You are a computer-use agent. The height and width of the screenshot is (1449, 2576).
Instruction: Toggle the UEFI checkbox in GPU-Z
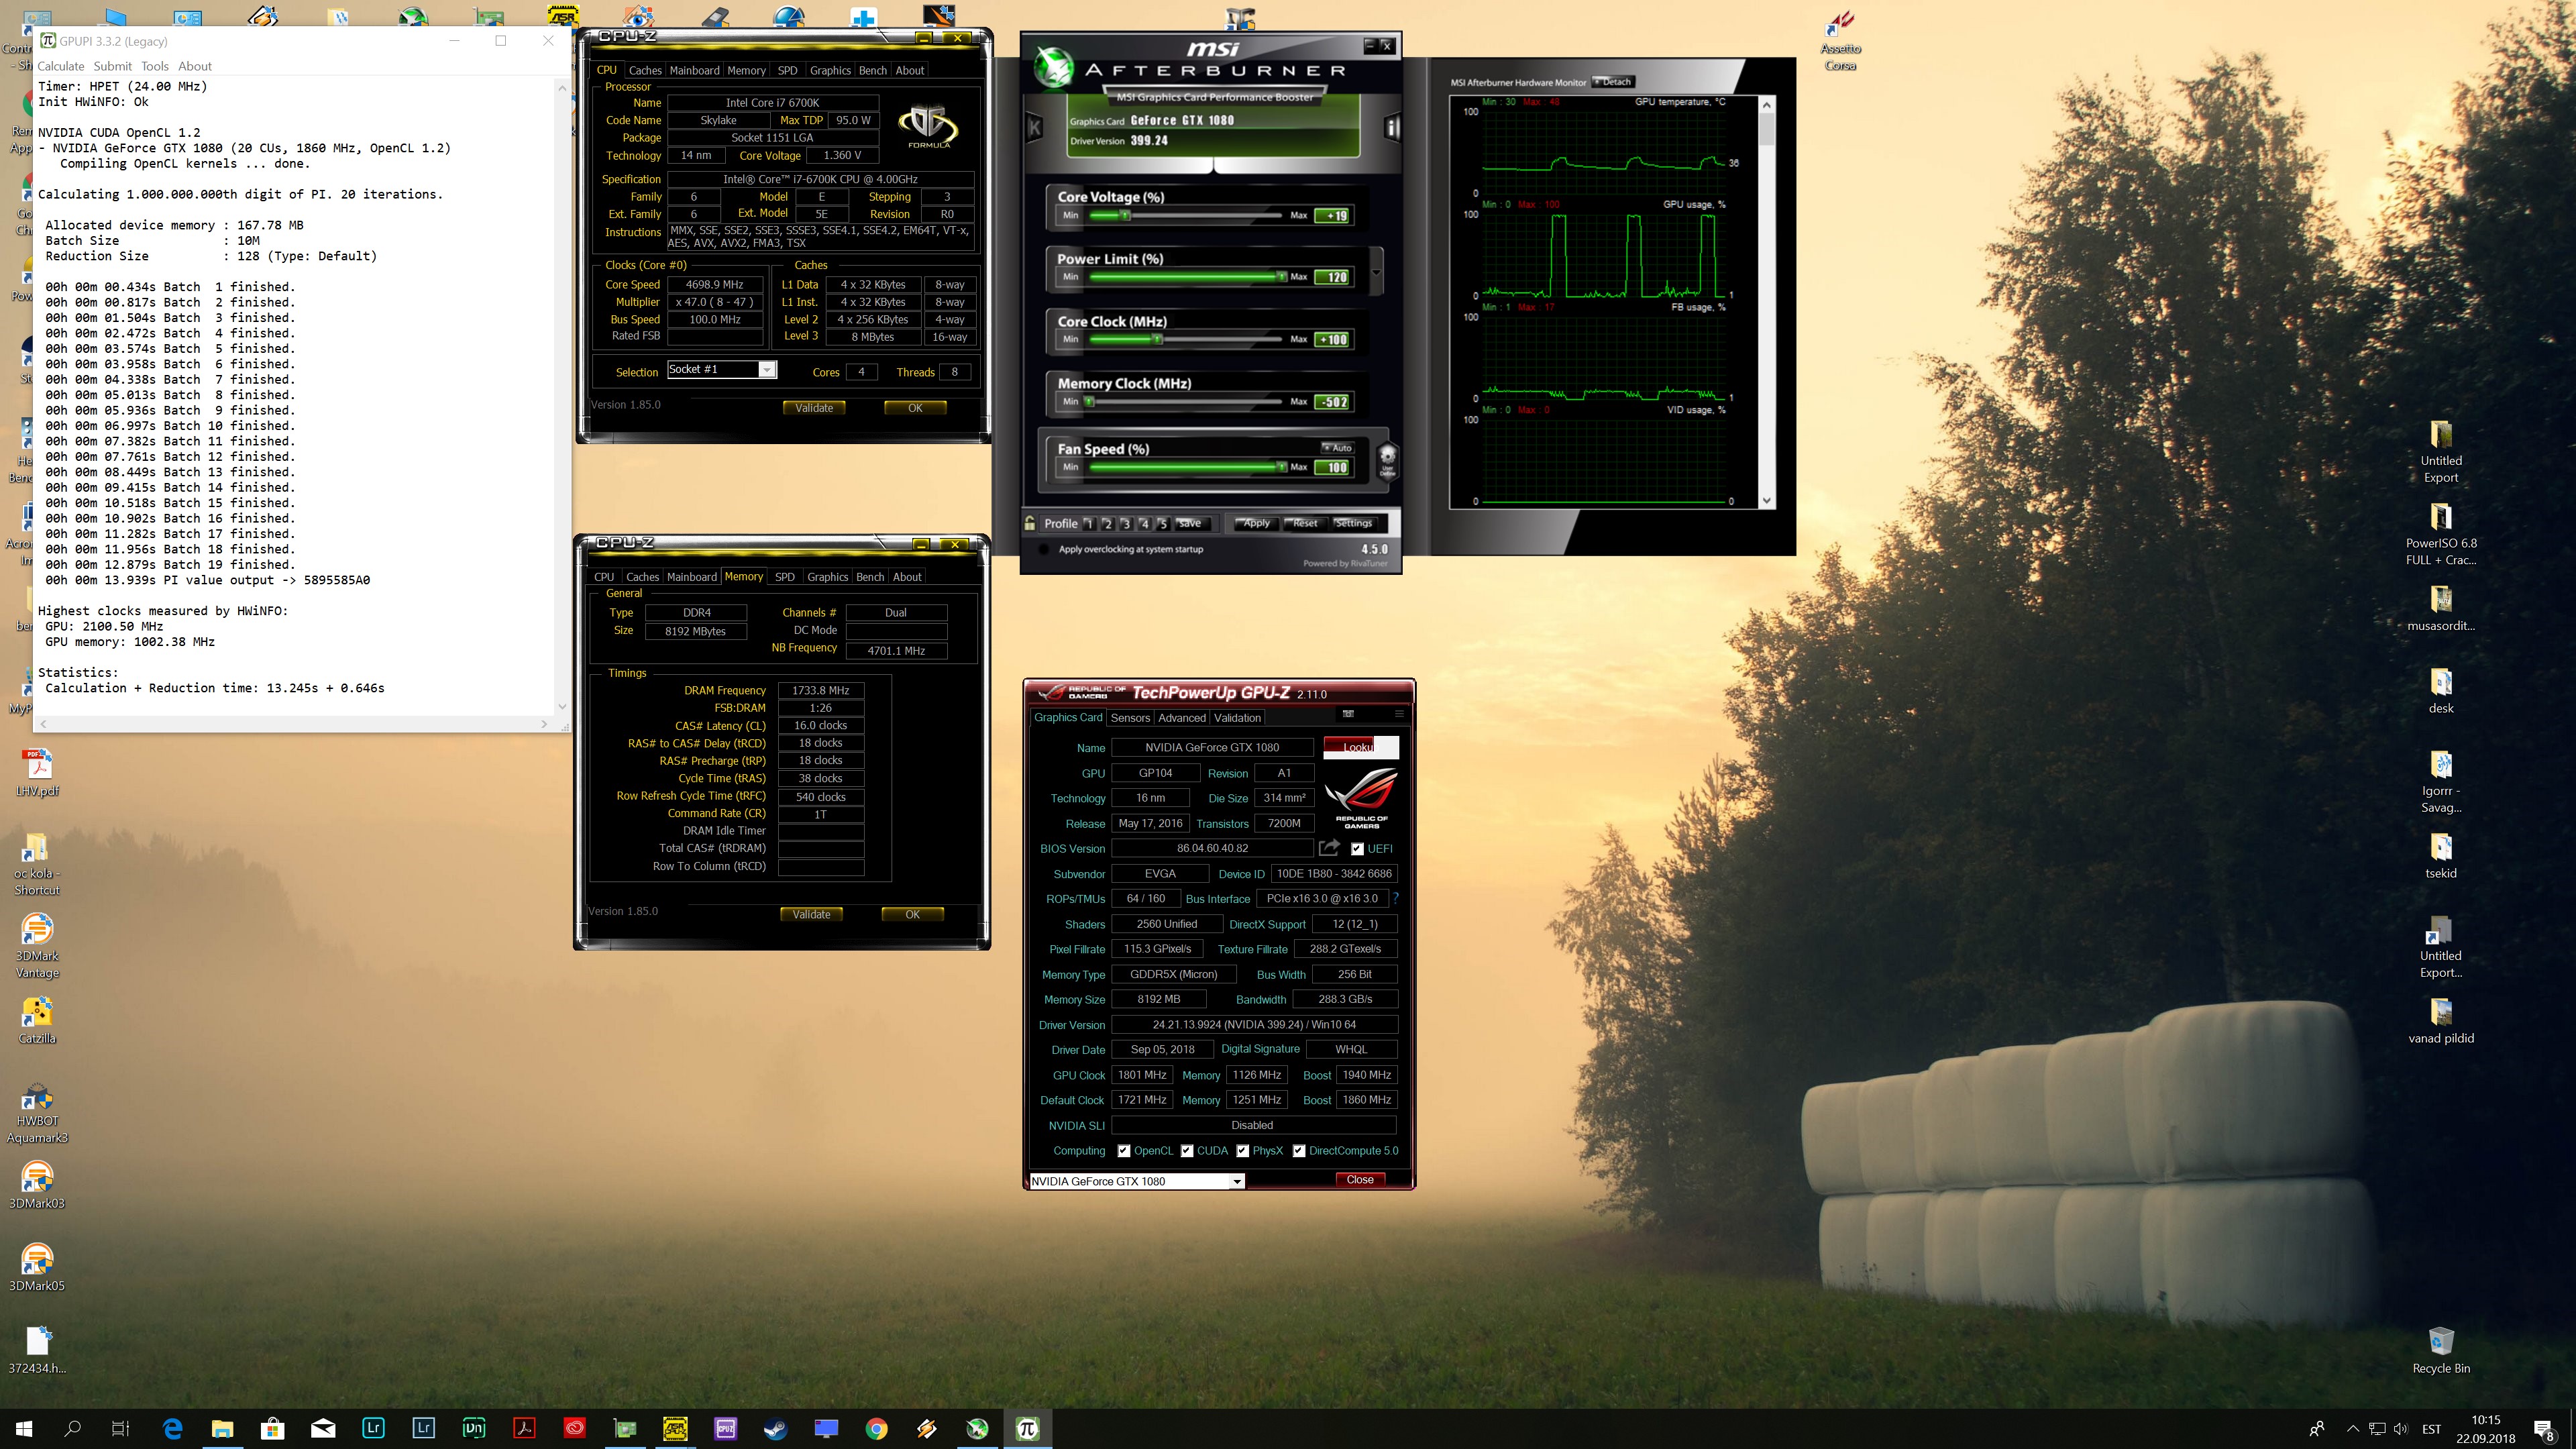pyautogui.click(x=1356, y=849)
